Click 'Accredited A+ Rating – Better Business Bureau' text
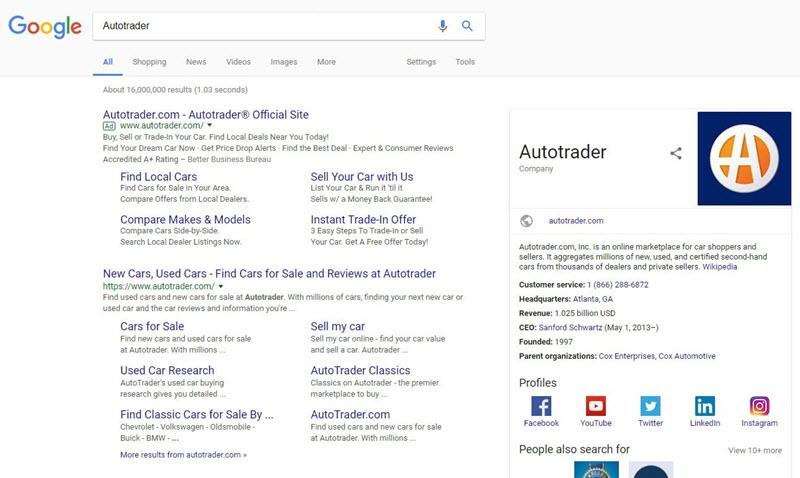The width and height of the screenshot is (800, 478). 187,159
